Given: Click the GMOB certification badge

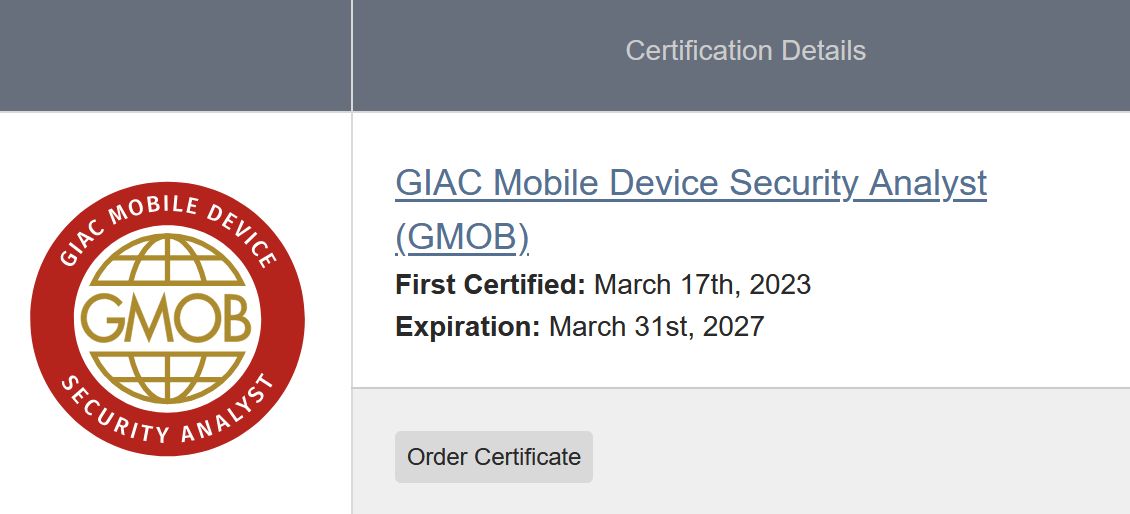Looking at the screenshot, I should [x=167, y=320].
